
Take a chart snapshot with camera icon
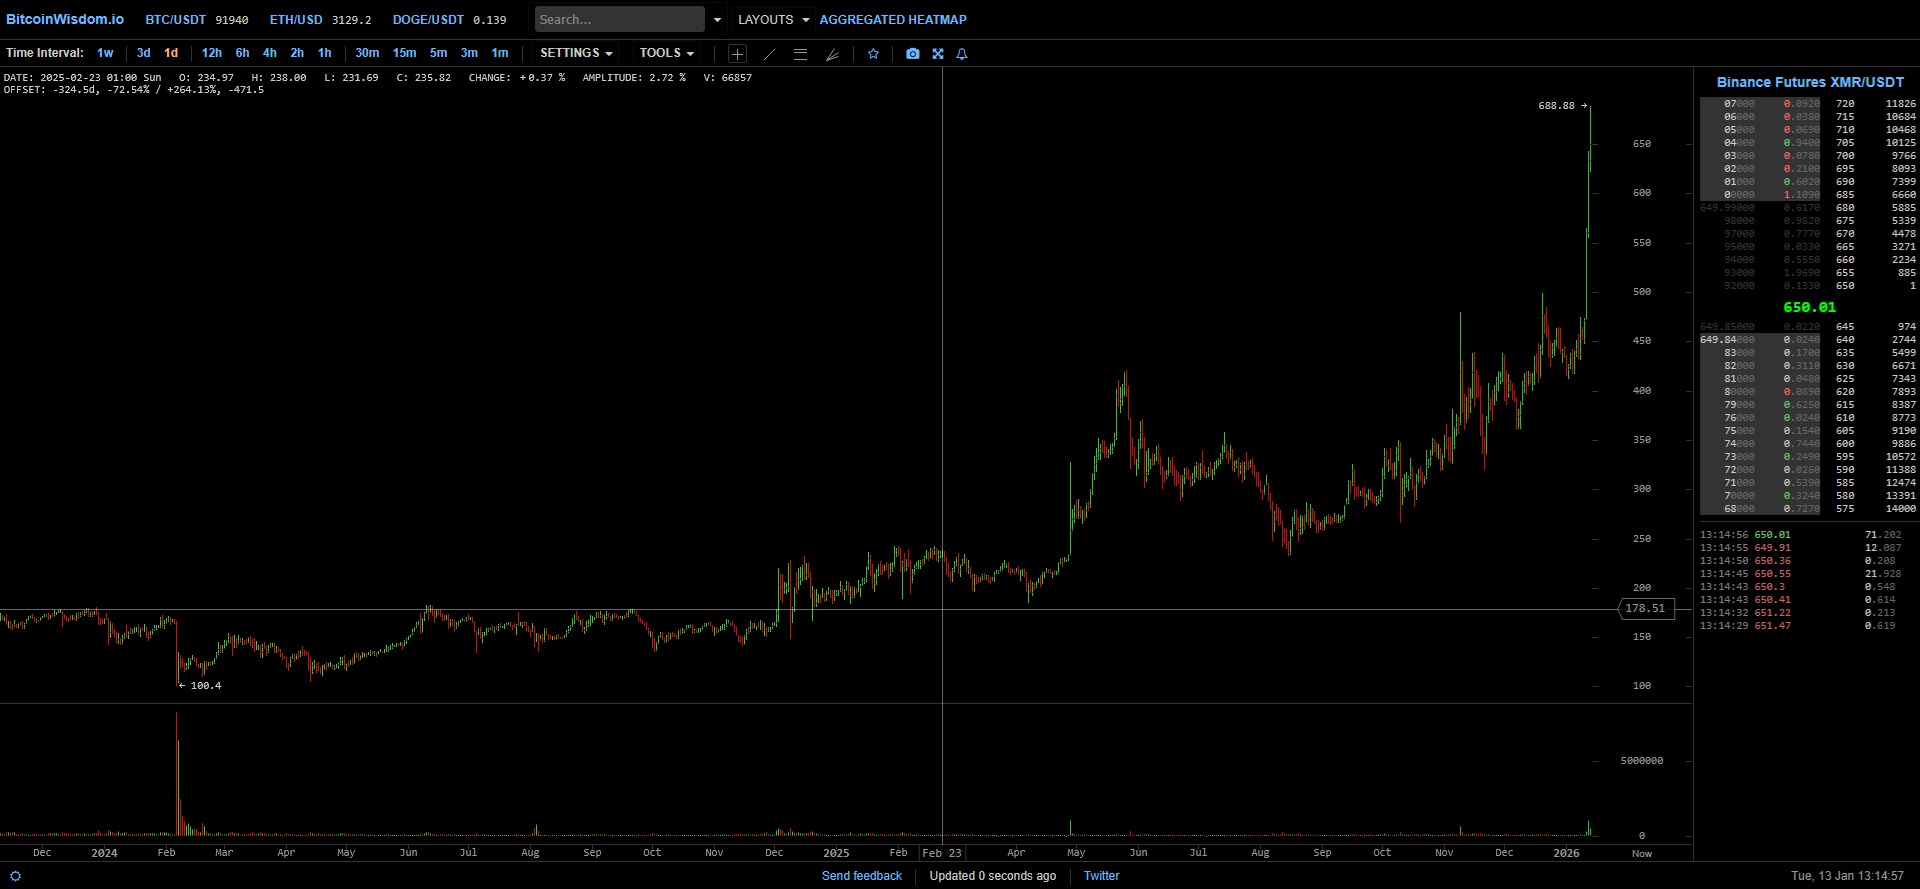click(912, 54)
